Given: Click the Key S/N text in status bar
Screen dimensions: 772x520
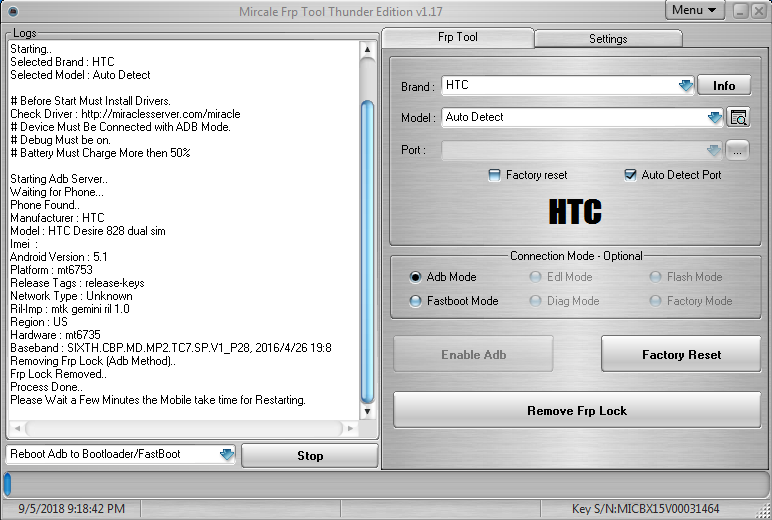Looking at the screenshot, I should tap(645, 509).
